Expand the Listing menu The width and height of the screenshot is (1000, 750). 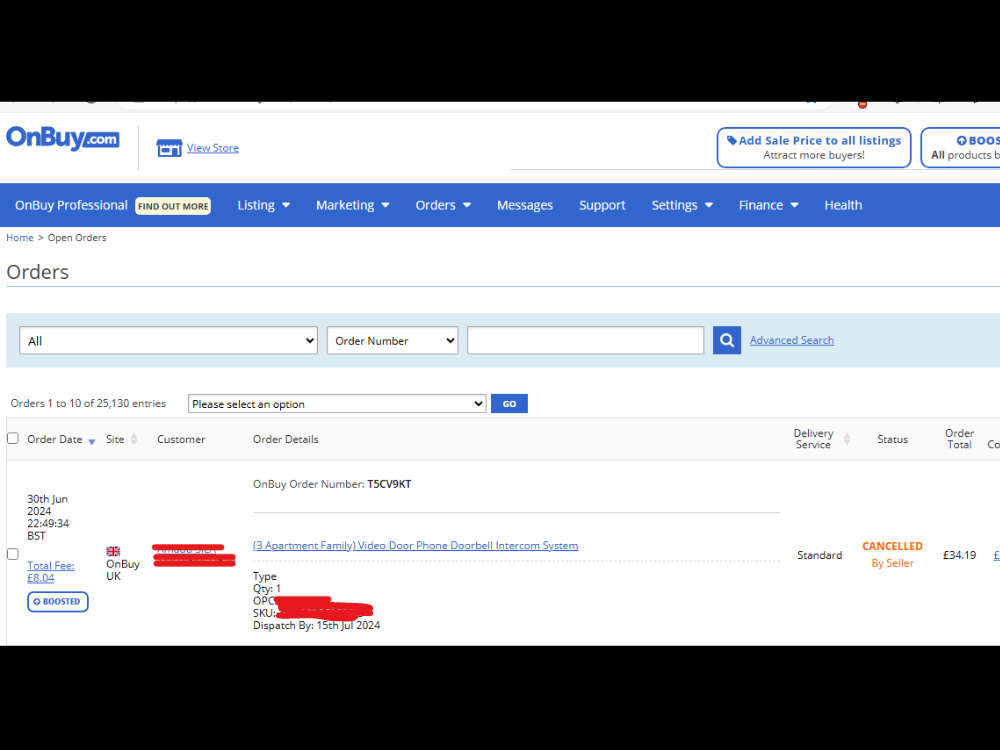(263, 205)
